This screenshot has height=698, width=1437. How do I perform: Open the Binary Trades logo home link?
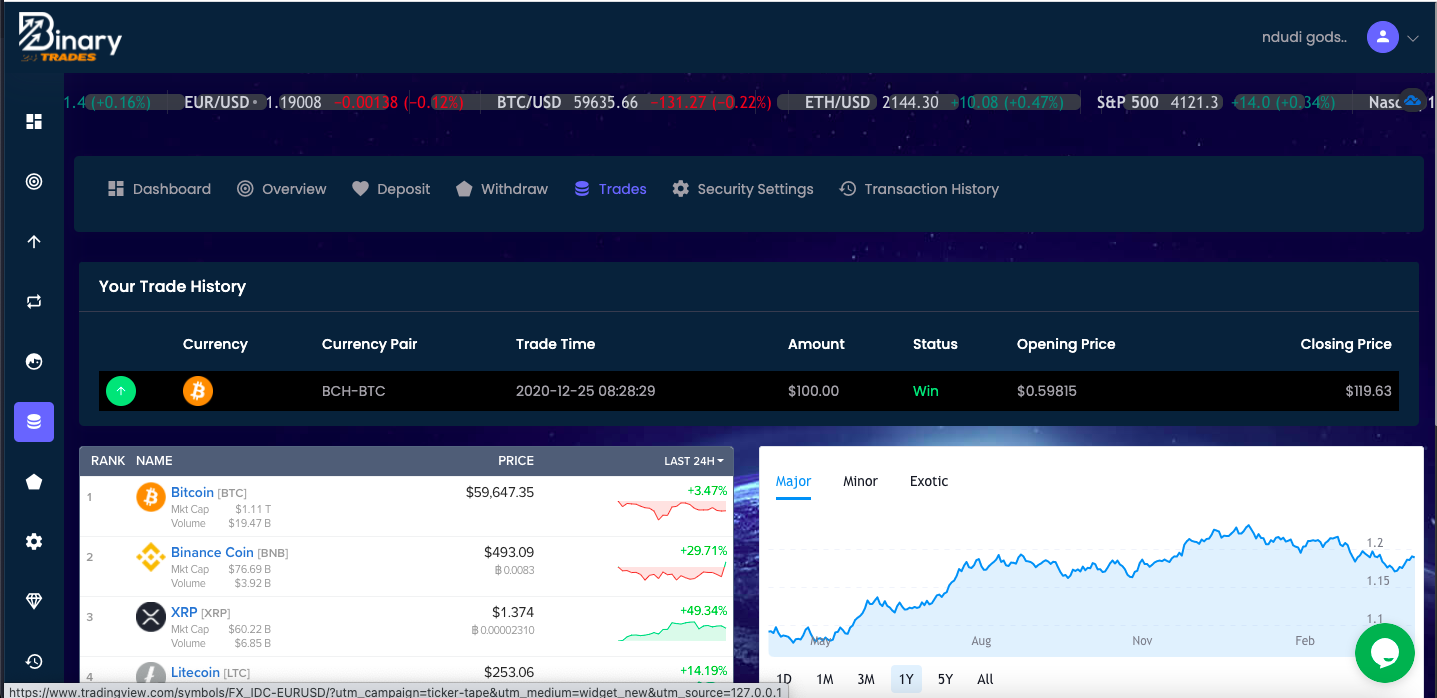(70, 38)
